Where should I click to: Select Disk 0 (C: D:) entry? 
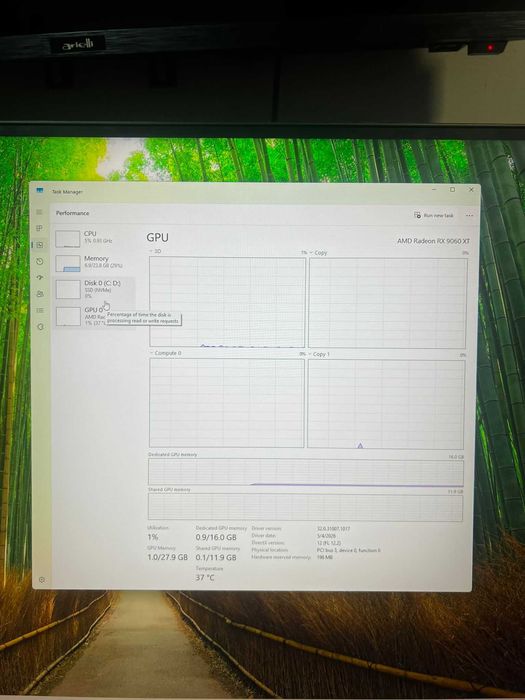(94, 289)
